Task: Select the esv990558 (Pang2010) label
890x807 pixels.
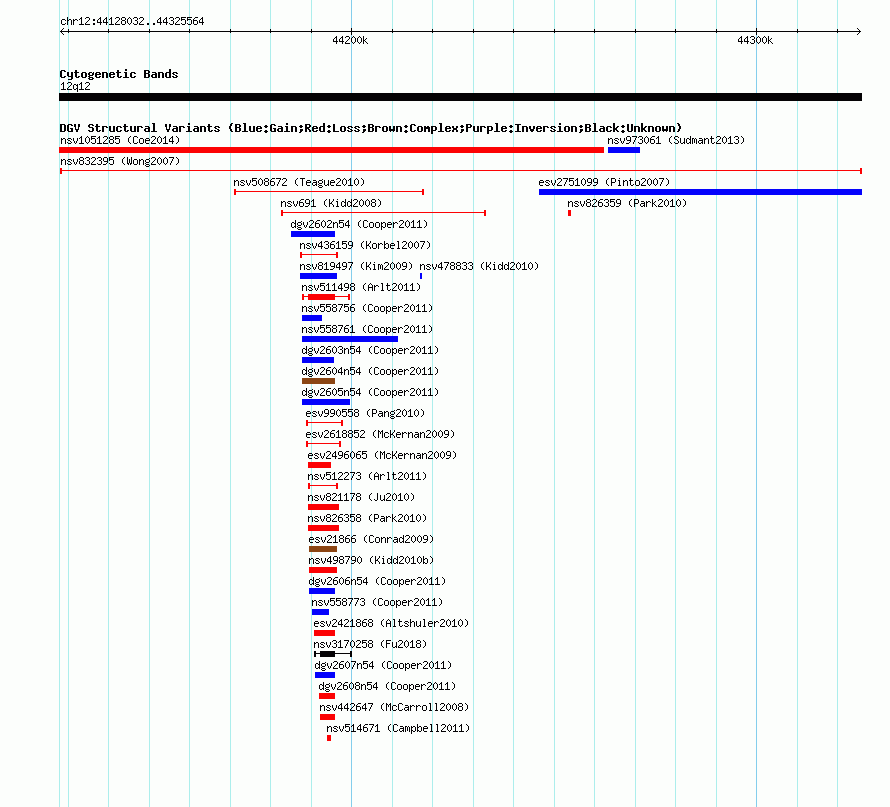Action: (365, 413)
